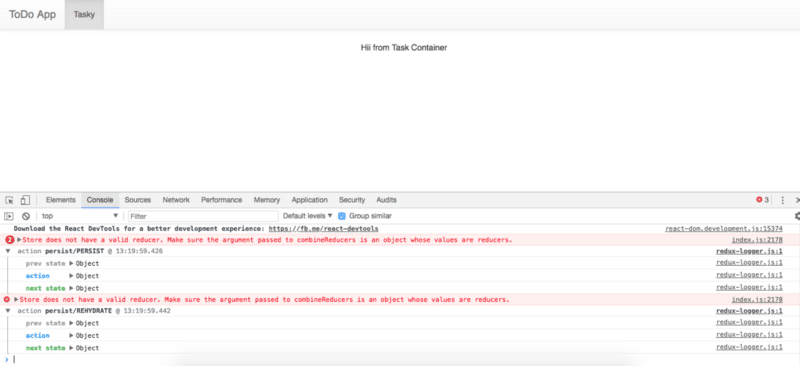Open console settings gear icon
Image resolution: width=800 pixels, height=366 pixels.
(797, 216)
